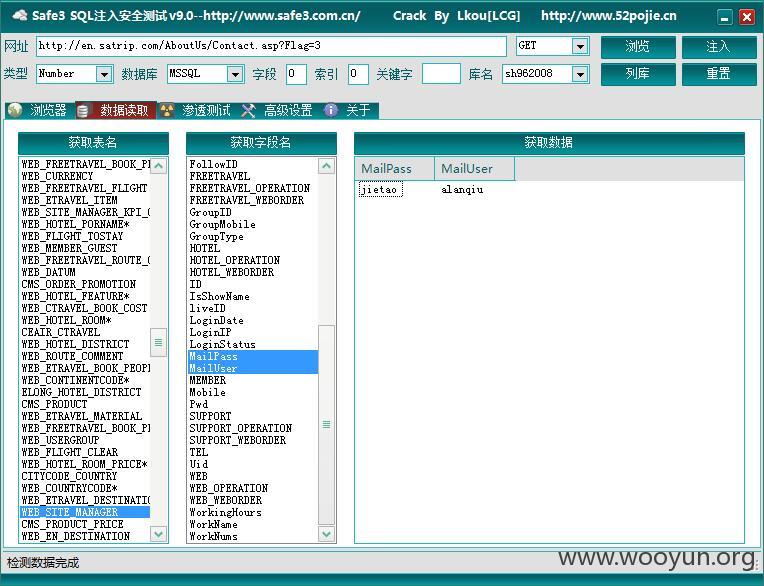Click the database icon on the 数据读取 tab
Image resolution: width=764 pixels, height=586 pixels.
click(x=83, y=111)
